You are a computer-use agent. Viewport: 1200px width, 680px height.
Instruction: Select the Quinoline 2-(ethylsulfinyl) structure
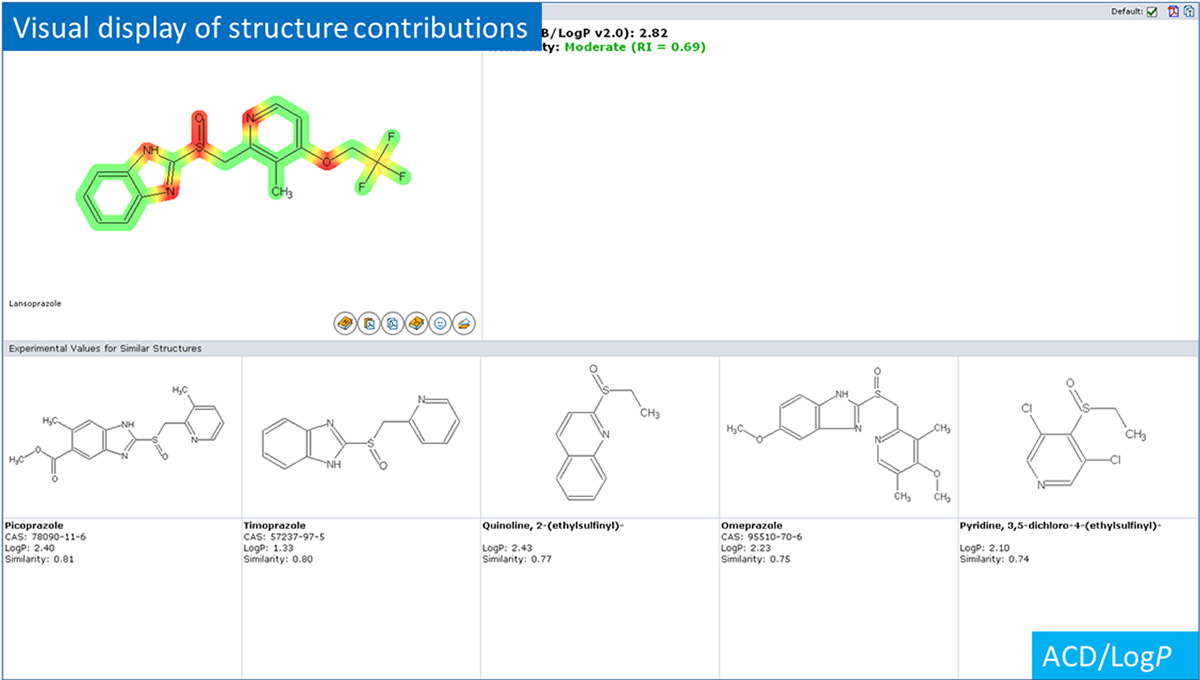point(600,437)
